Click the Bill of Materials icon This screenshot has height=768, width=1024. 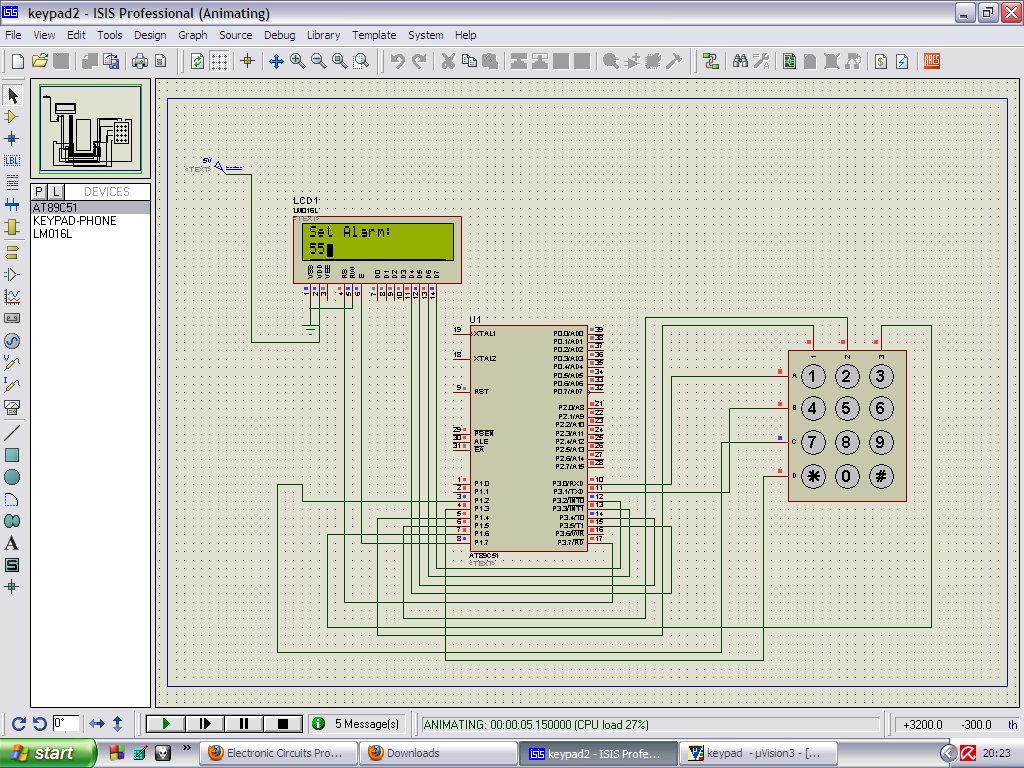pos(880,61)
